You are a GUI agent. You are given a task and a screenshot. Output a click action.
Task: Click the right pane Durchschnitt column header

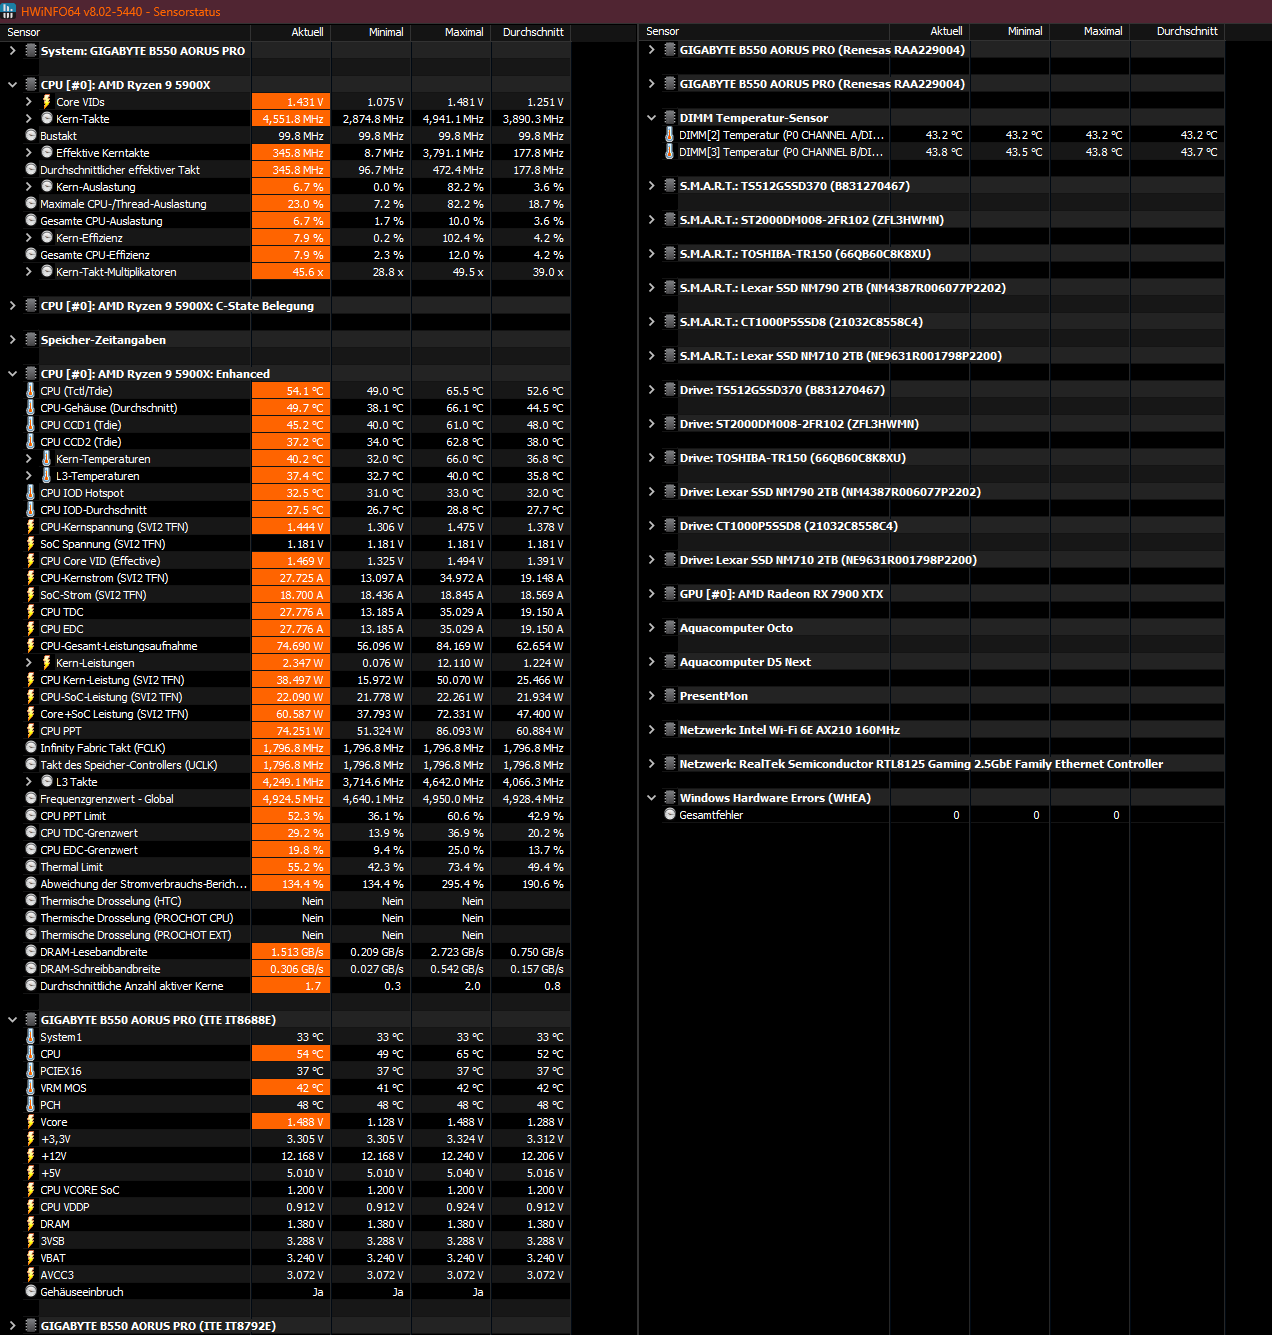point(1177,31)
